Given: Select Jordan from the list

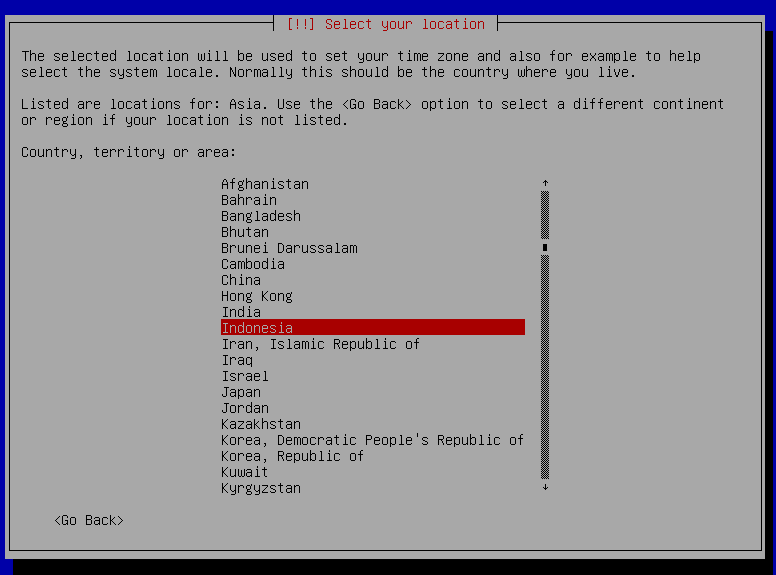Looking at the screenshot, I should point(373,408).
